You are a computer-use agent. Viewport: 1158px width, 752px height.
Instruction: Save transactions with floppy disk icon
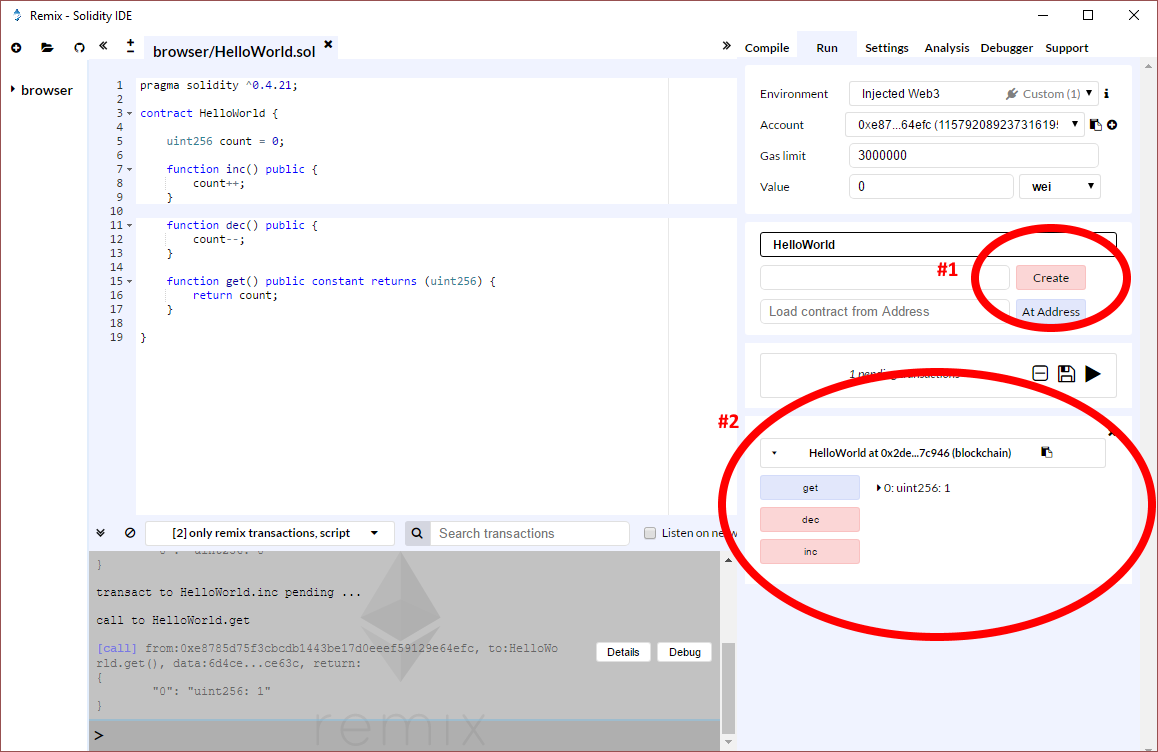1066,374
